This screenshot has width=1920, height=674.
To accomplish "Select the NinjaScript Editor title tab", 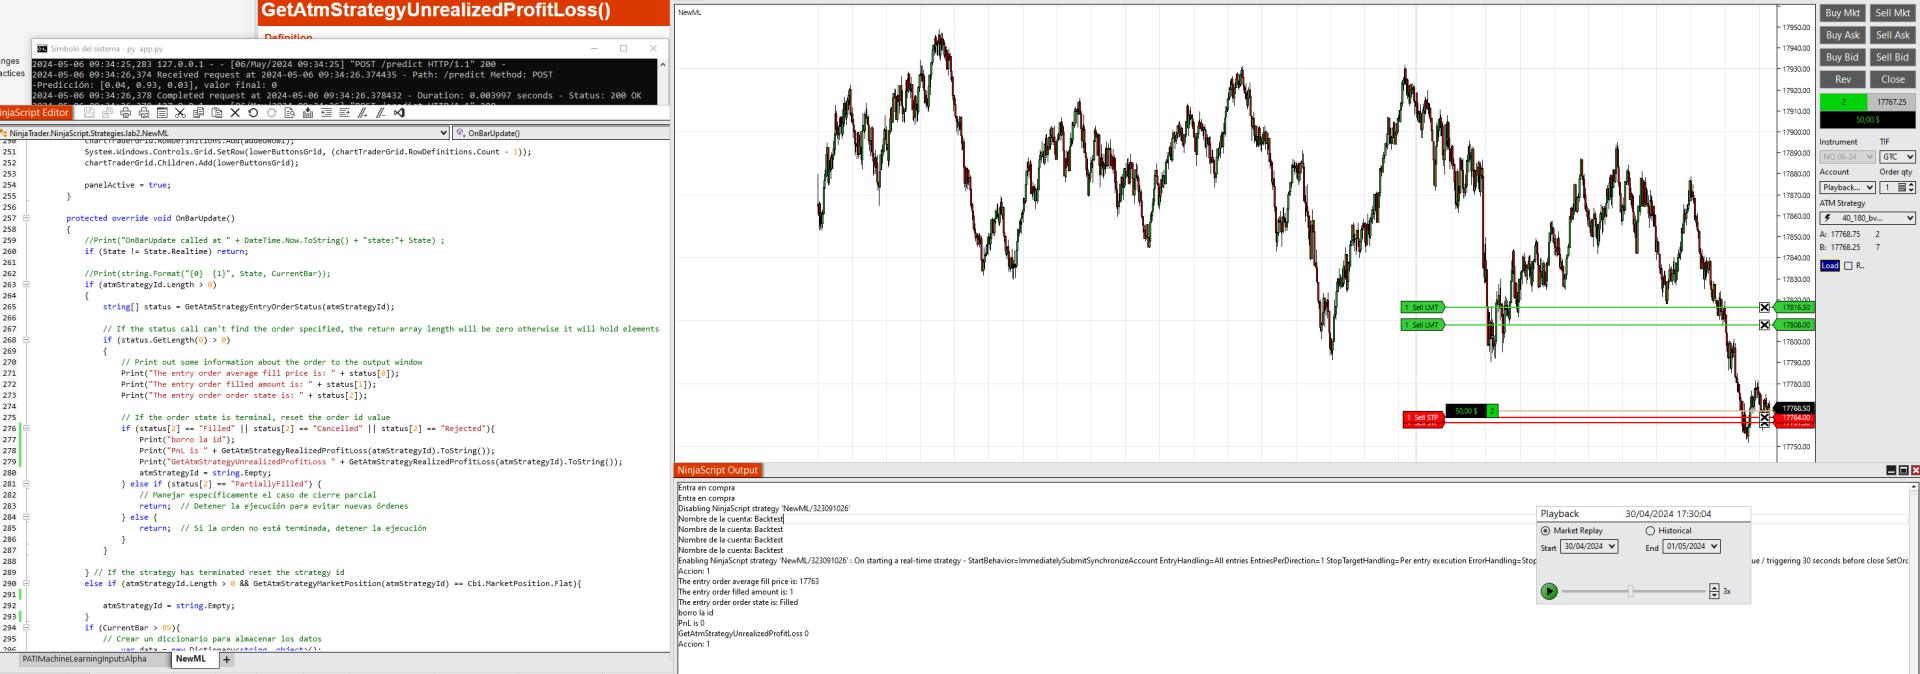I will [35, 113].
